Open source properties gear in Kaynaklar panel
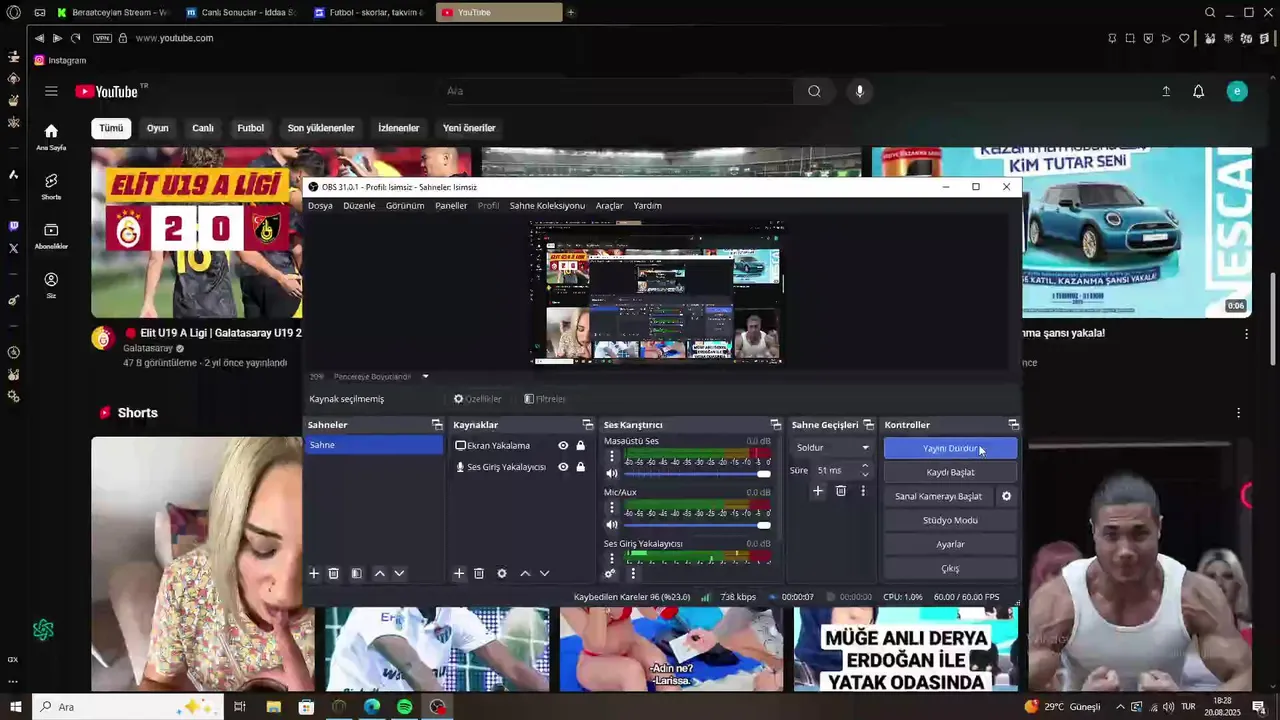 click(x=502, y=573)
